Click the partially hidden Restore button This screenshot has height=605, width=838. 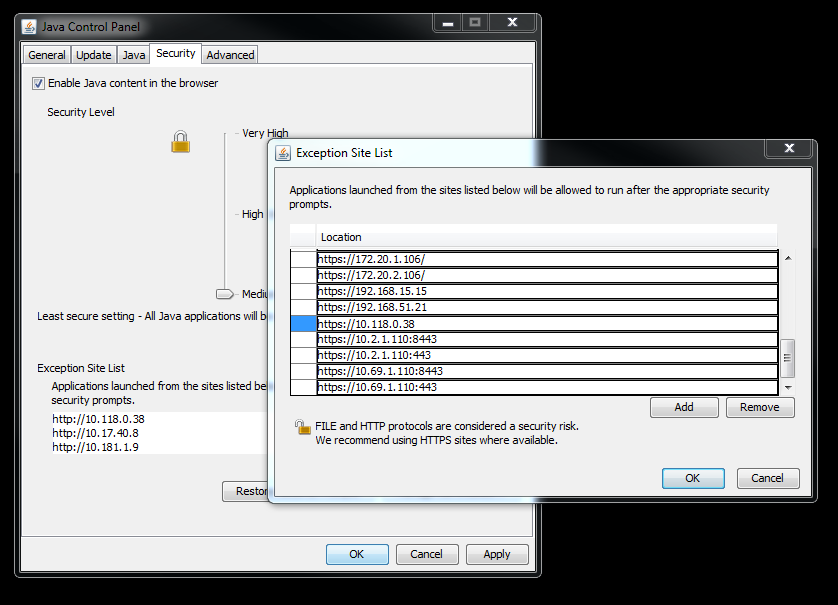(x=245, y=491)
